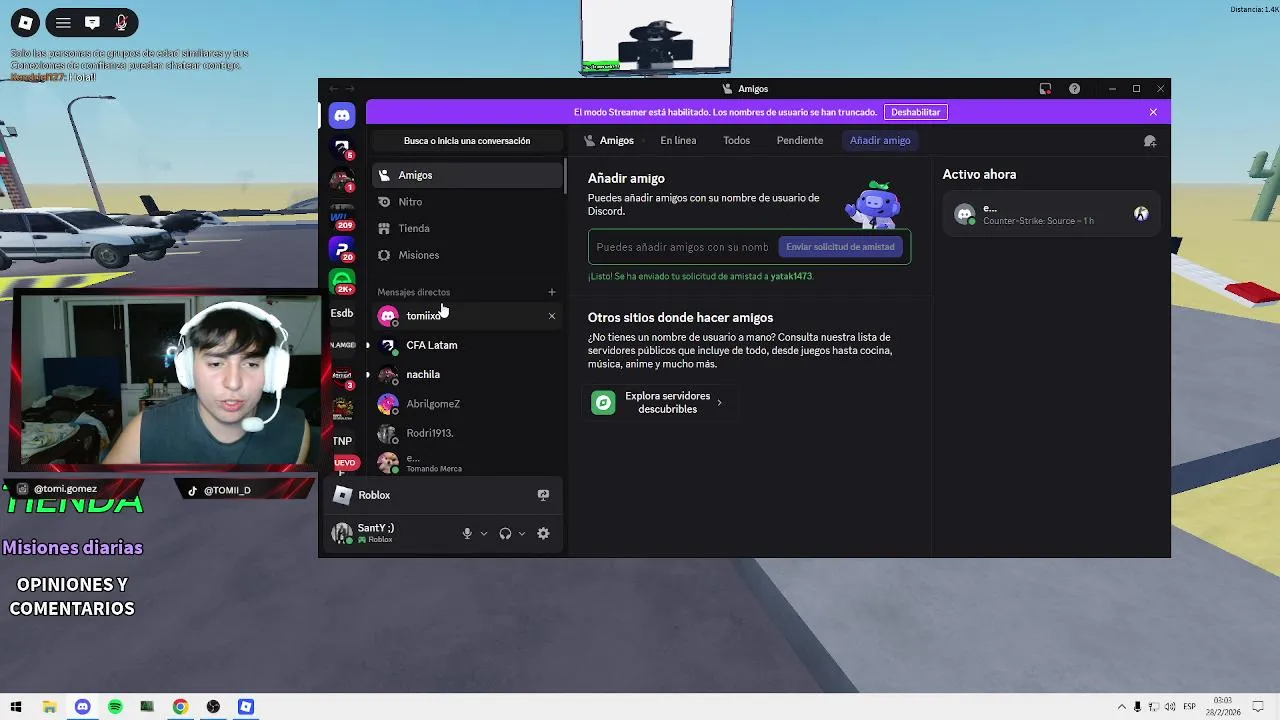Screen dimensions: 1280x720
Task: Open chat with Rodri1913.
Action: tap(467, 433)
